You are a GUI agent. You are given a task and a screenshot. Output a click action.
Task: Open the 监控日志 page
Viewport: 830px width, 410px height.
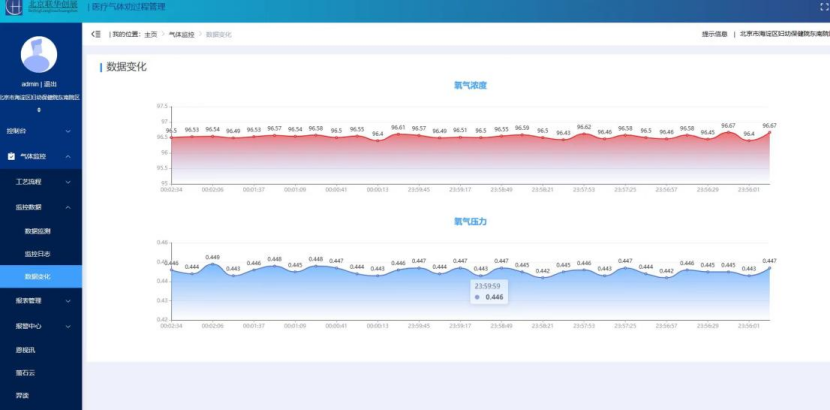38,253
